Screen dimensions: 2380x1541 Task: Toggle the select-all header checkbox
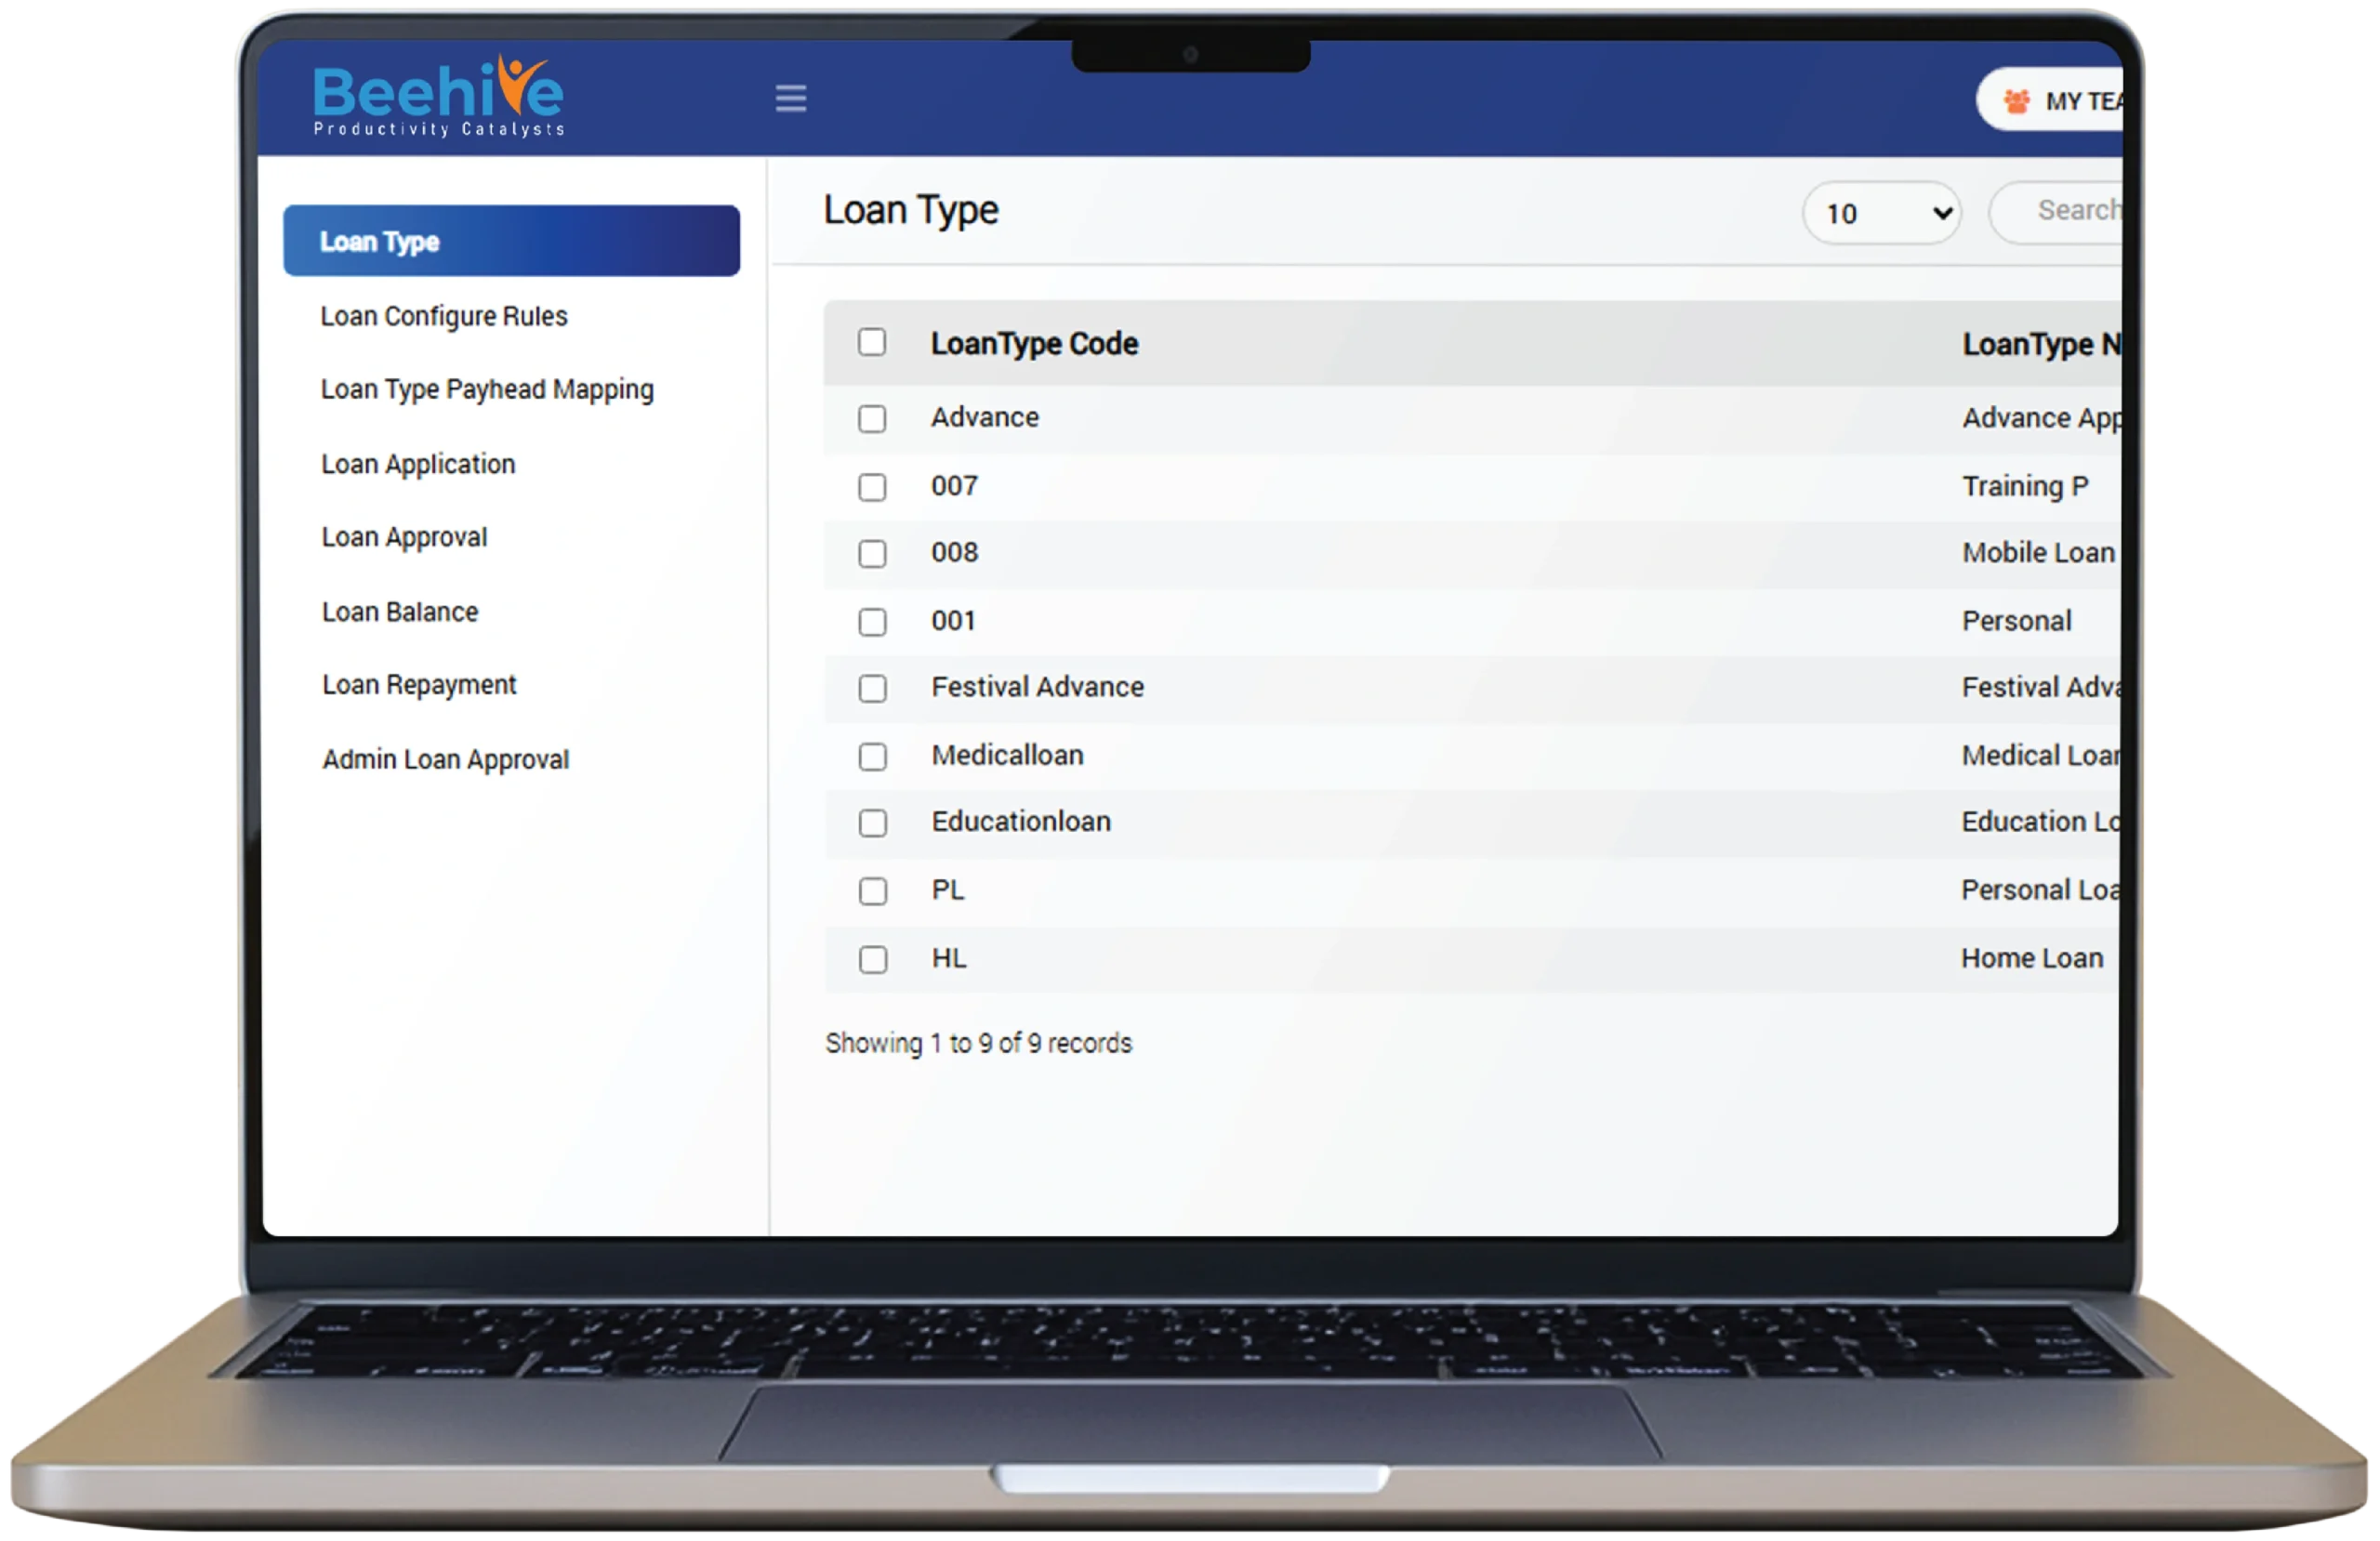871,342
